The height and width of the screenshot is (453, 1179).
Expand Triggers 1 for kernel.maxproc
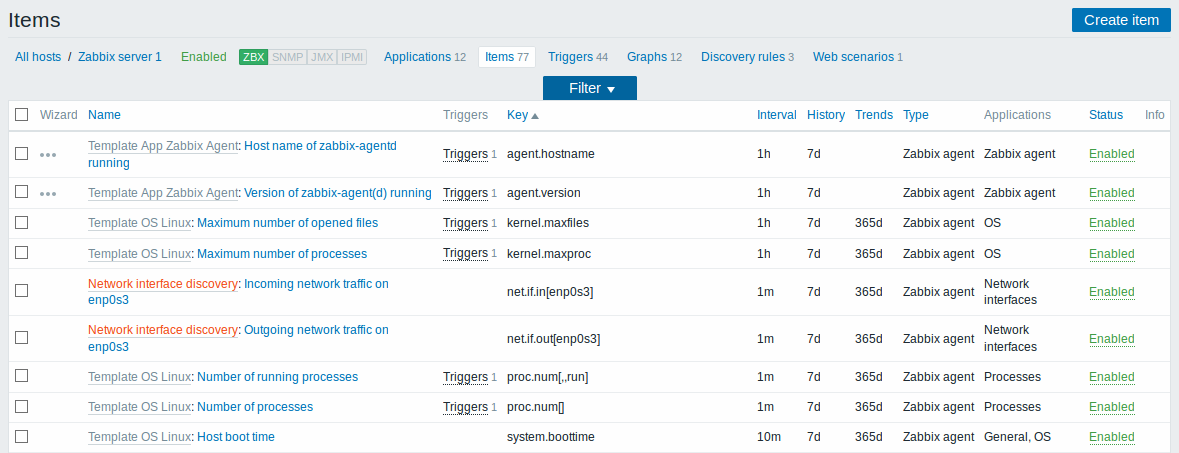tap(465, 254)
